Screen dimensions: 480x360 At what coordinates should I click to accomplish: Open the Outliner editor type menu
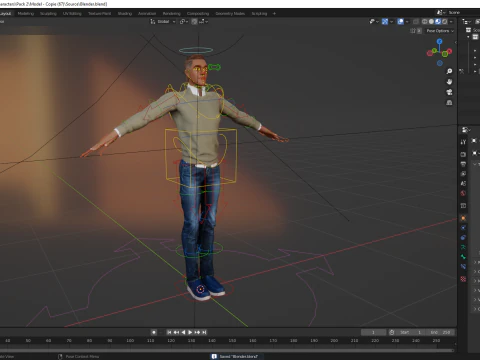coord(466,22)
